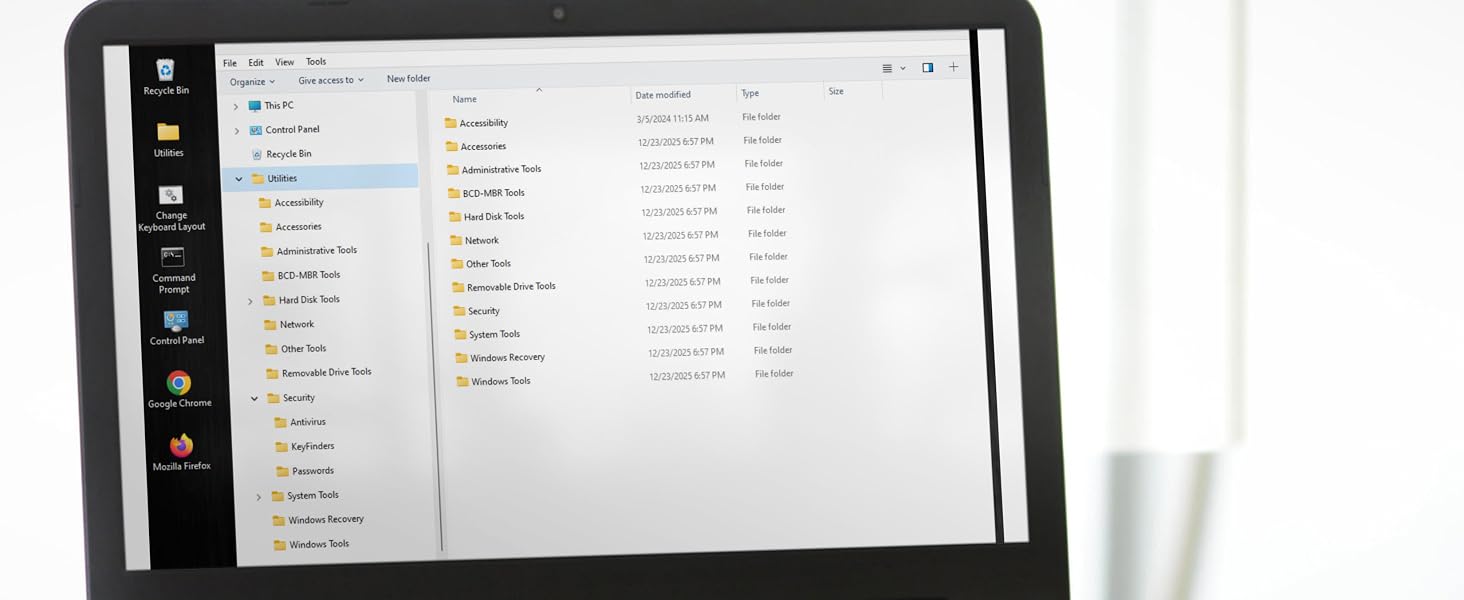Select Removable Drive Tools in the file list
This screenshot has width=1464, height=600.
(512, 287)
